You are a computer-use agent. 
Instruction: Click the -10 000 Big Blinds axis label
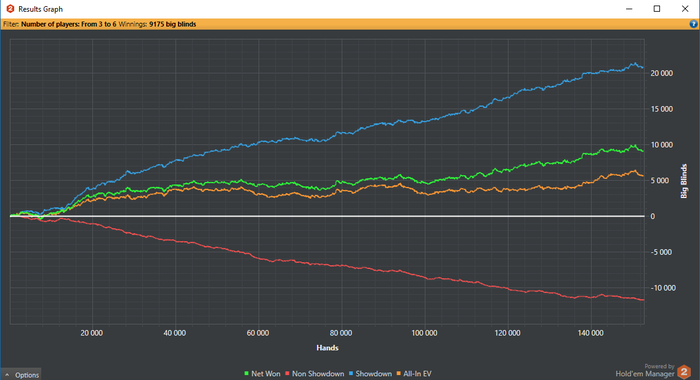(663, 288)
